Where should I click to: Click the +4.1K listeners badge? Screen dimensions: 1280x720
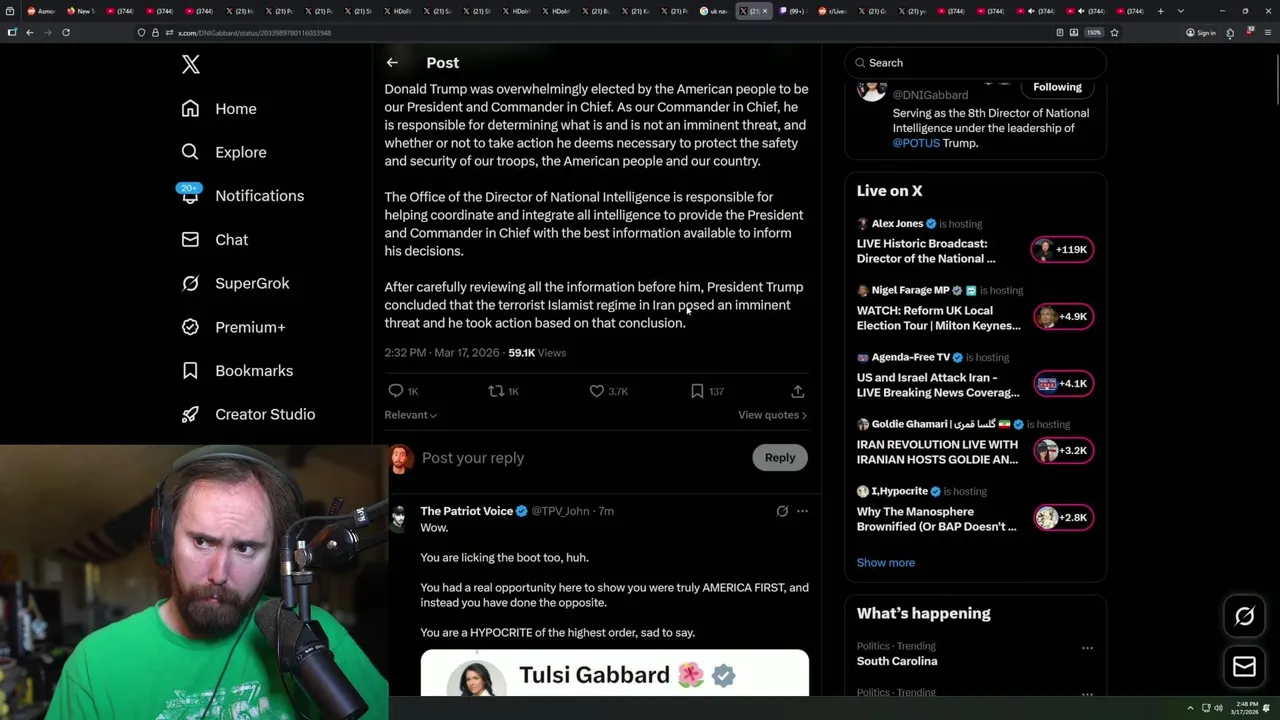[1063, 384]
